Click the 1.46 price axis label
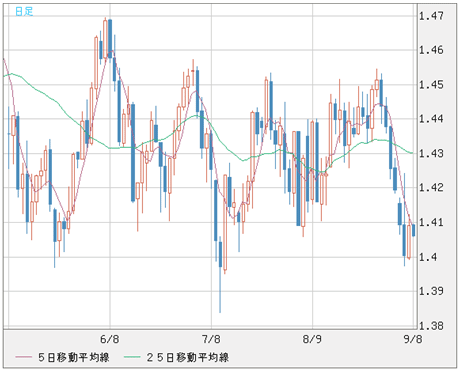Screen dimensions: 461x373 point(431,50)
